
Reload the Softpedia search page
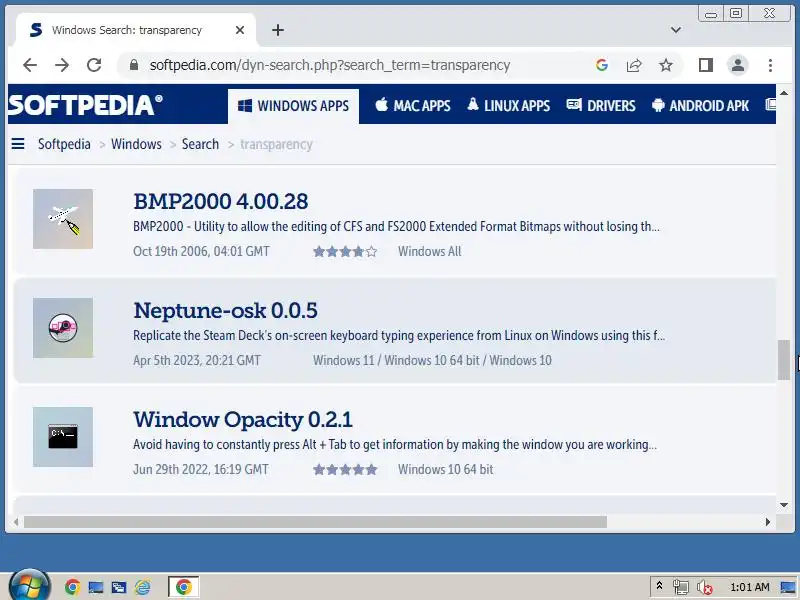(94, 65)
